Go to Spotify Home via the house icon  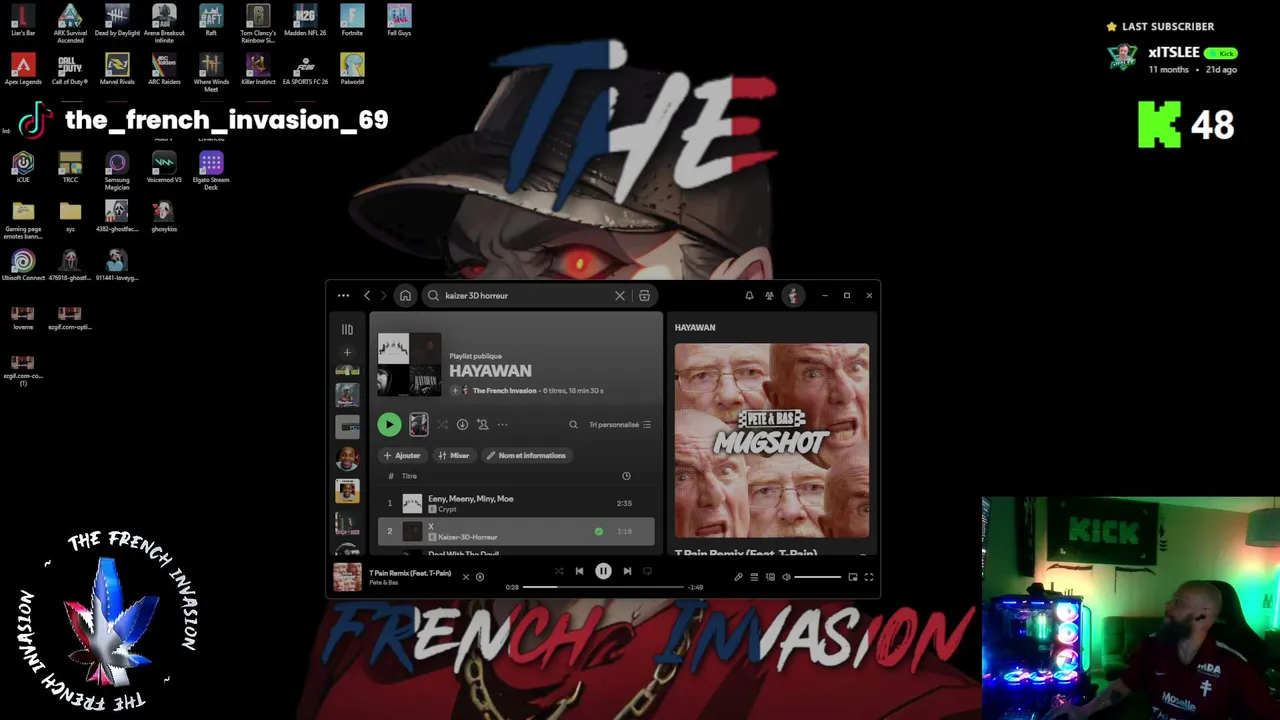click(x=405, y=296)
